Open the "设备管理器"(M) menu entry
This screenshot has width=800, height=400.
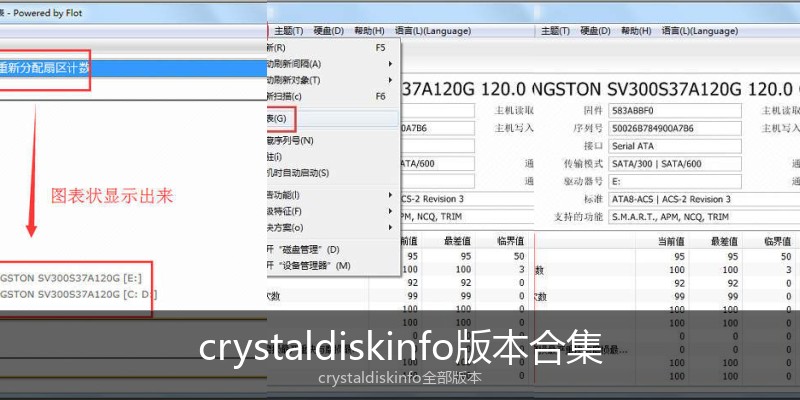click(333, 266)
